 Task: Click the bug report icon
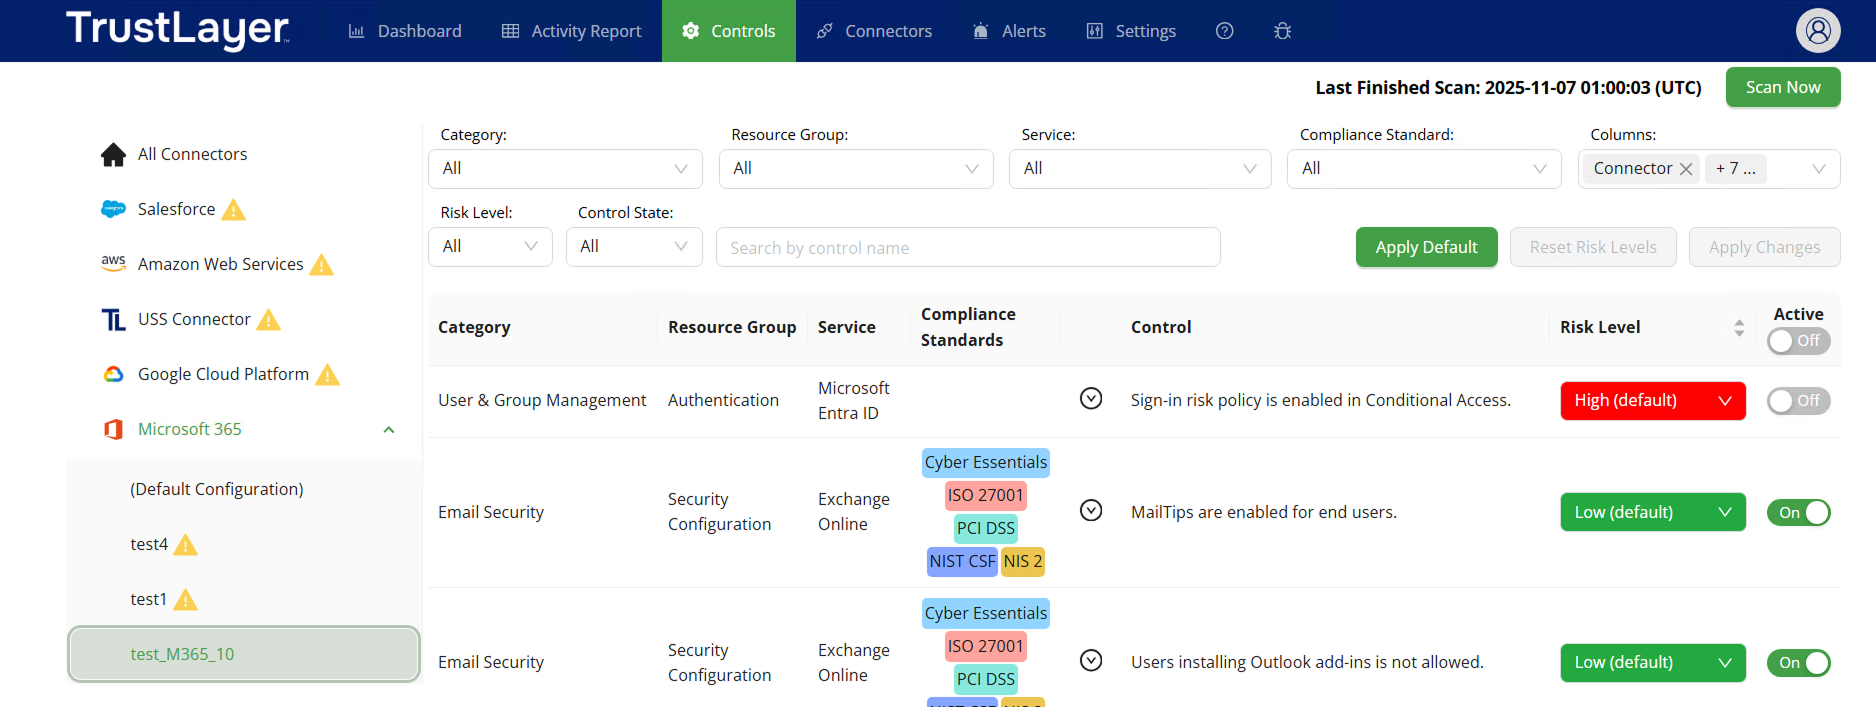point(1282,31)
